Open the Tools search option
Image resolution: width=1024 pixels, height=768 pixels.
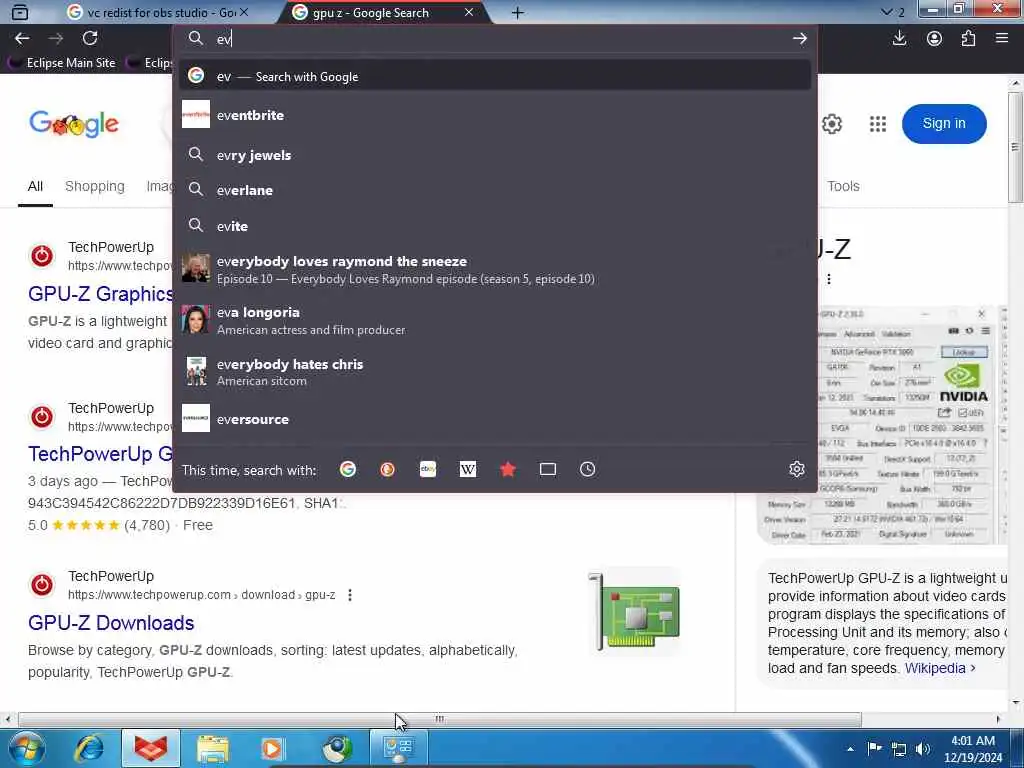click(x=843, y=186)
